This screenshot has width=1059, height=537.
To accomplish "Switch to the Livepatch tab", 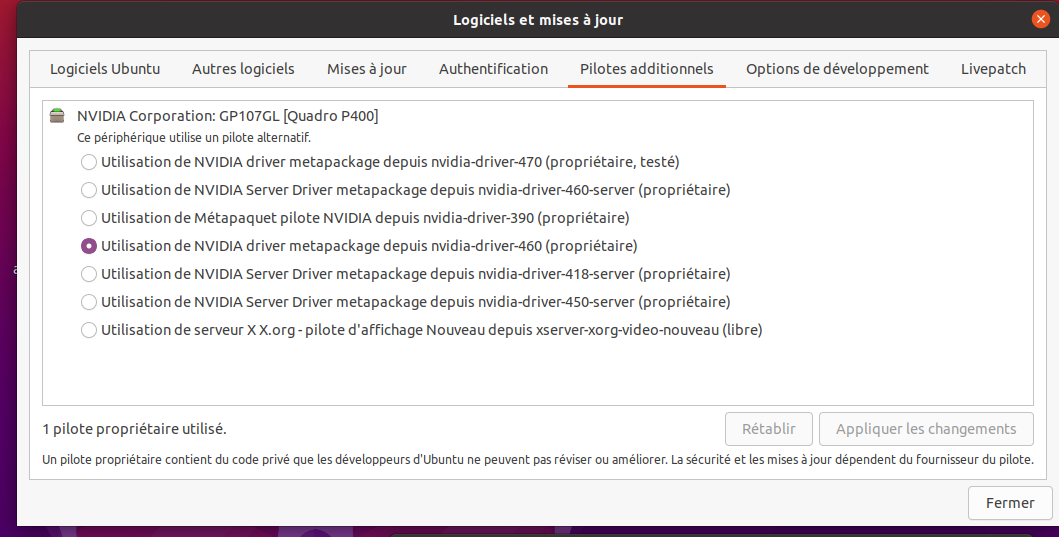I will point(993,69).
